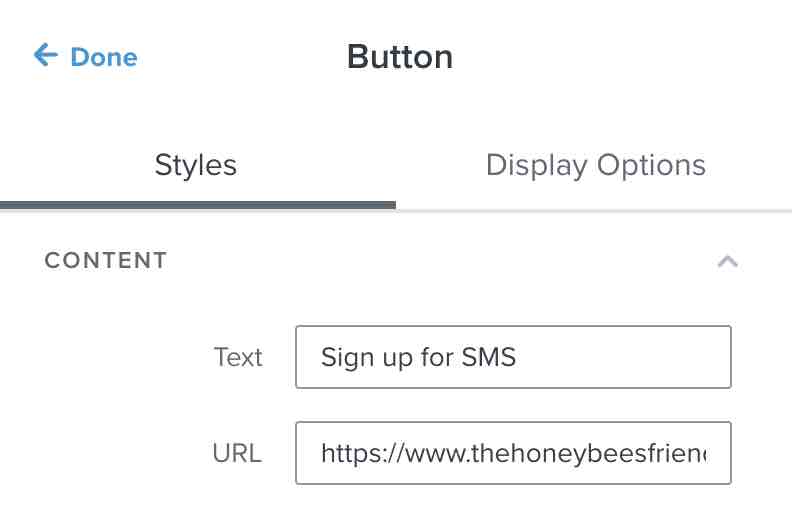
Task: Click the CONTENT section header
Action: pos(106,261)
